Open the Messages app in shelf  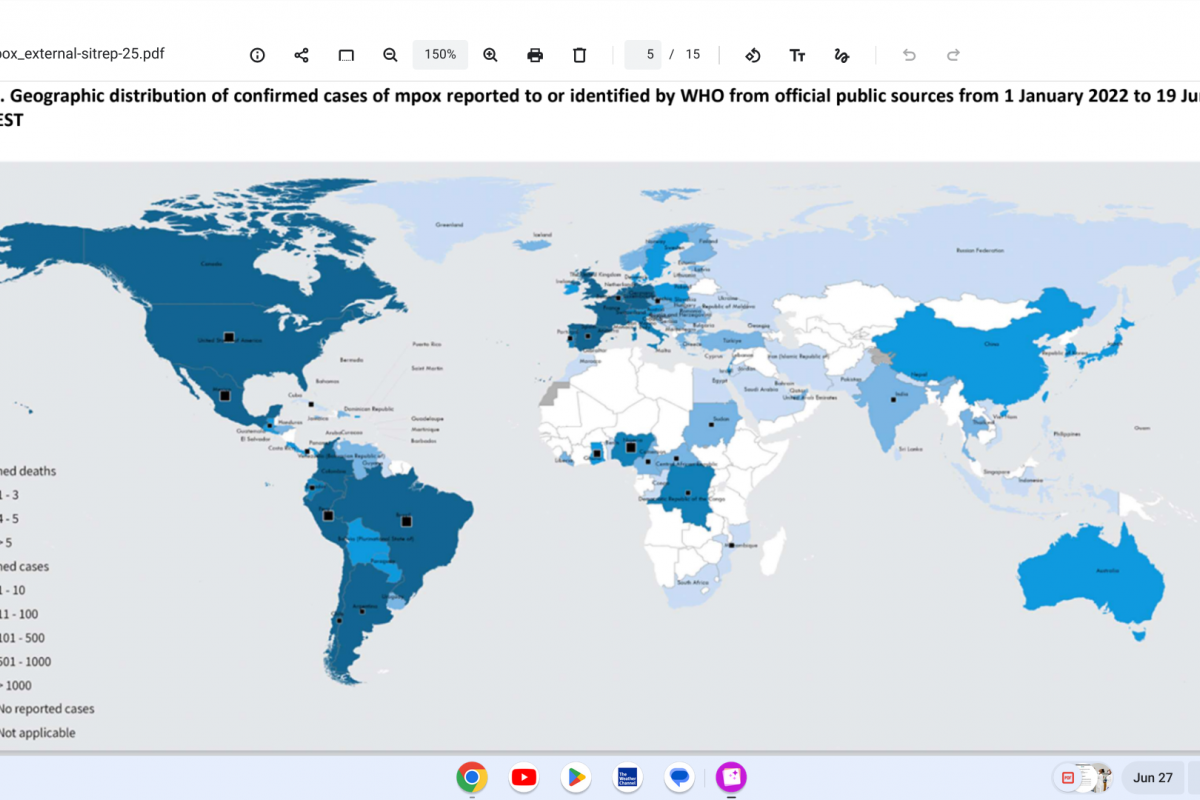point(680,777)
